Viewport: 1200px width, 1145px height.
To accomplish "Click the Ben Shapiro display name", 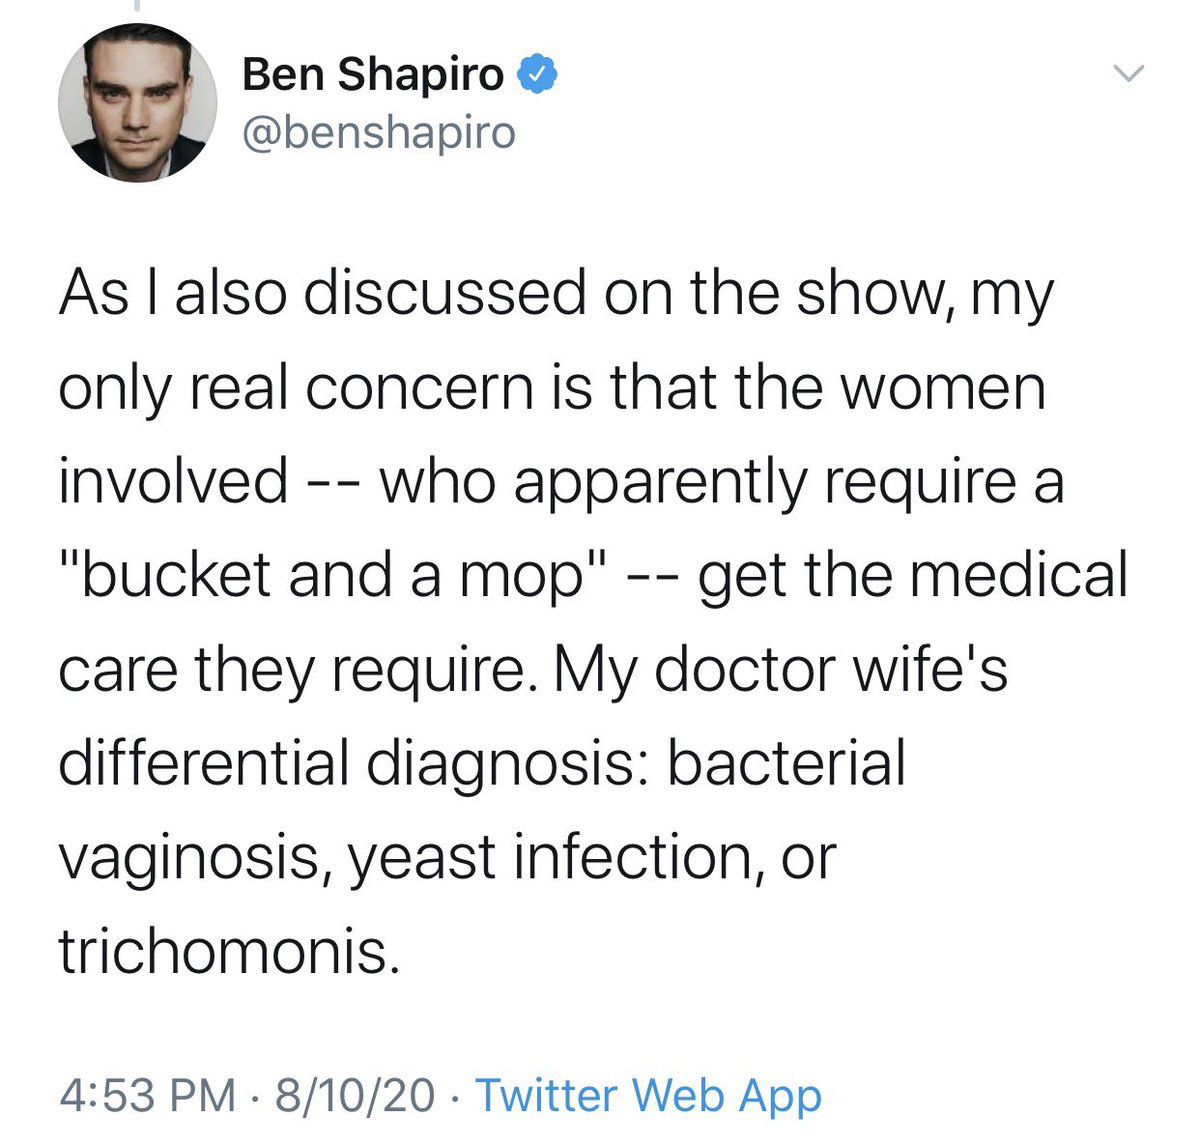I will pyautogui.click(x=373, y=75).
